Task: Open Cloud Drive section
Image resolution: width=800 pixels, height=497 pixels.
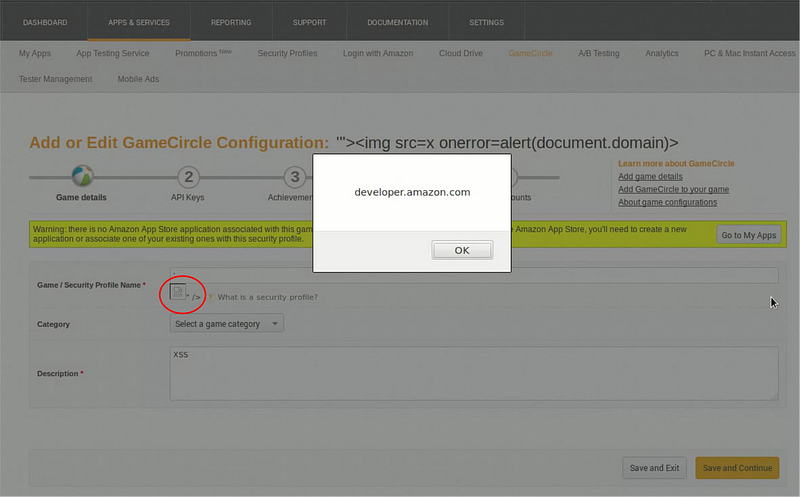Action: click(461, 53)
